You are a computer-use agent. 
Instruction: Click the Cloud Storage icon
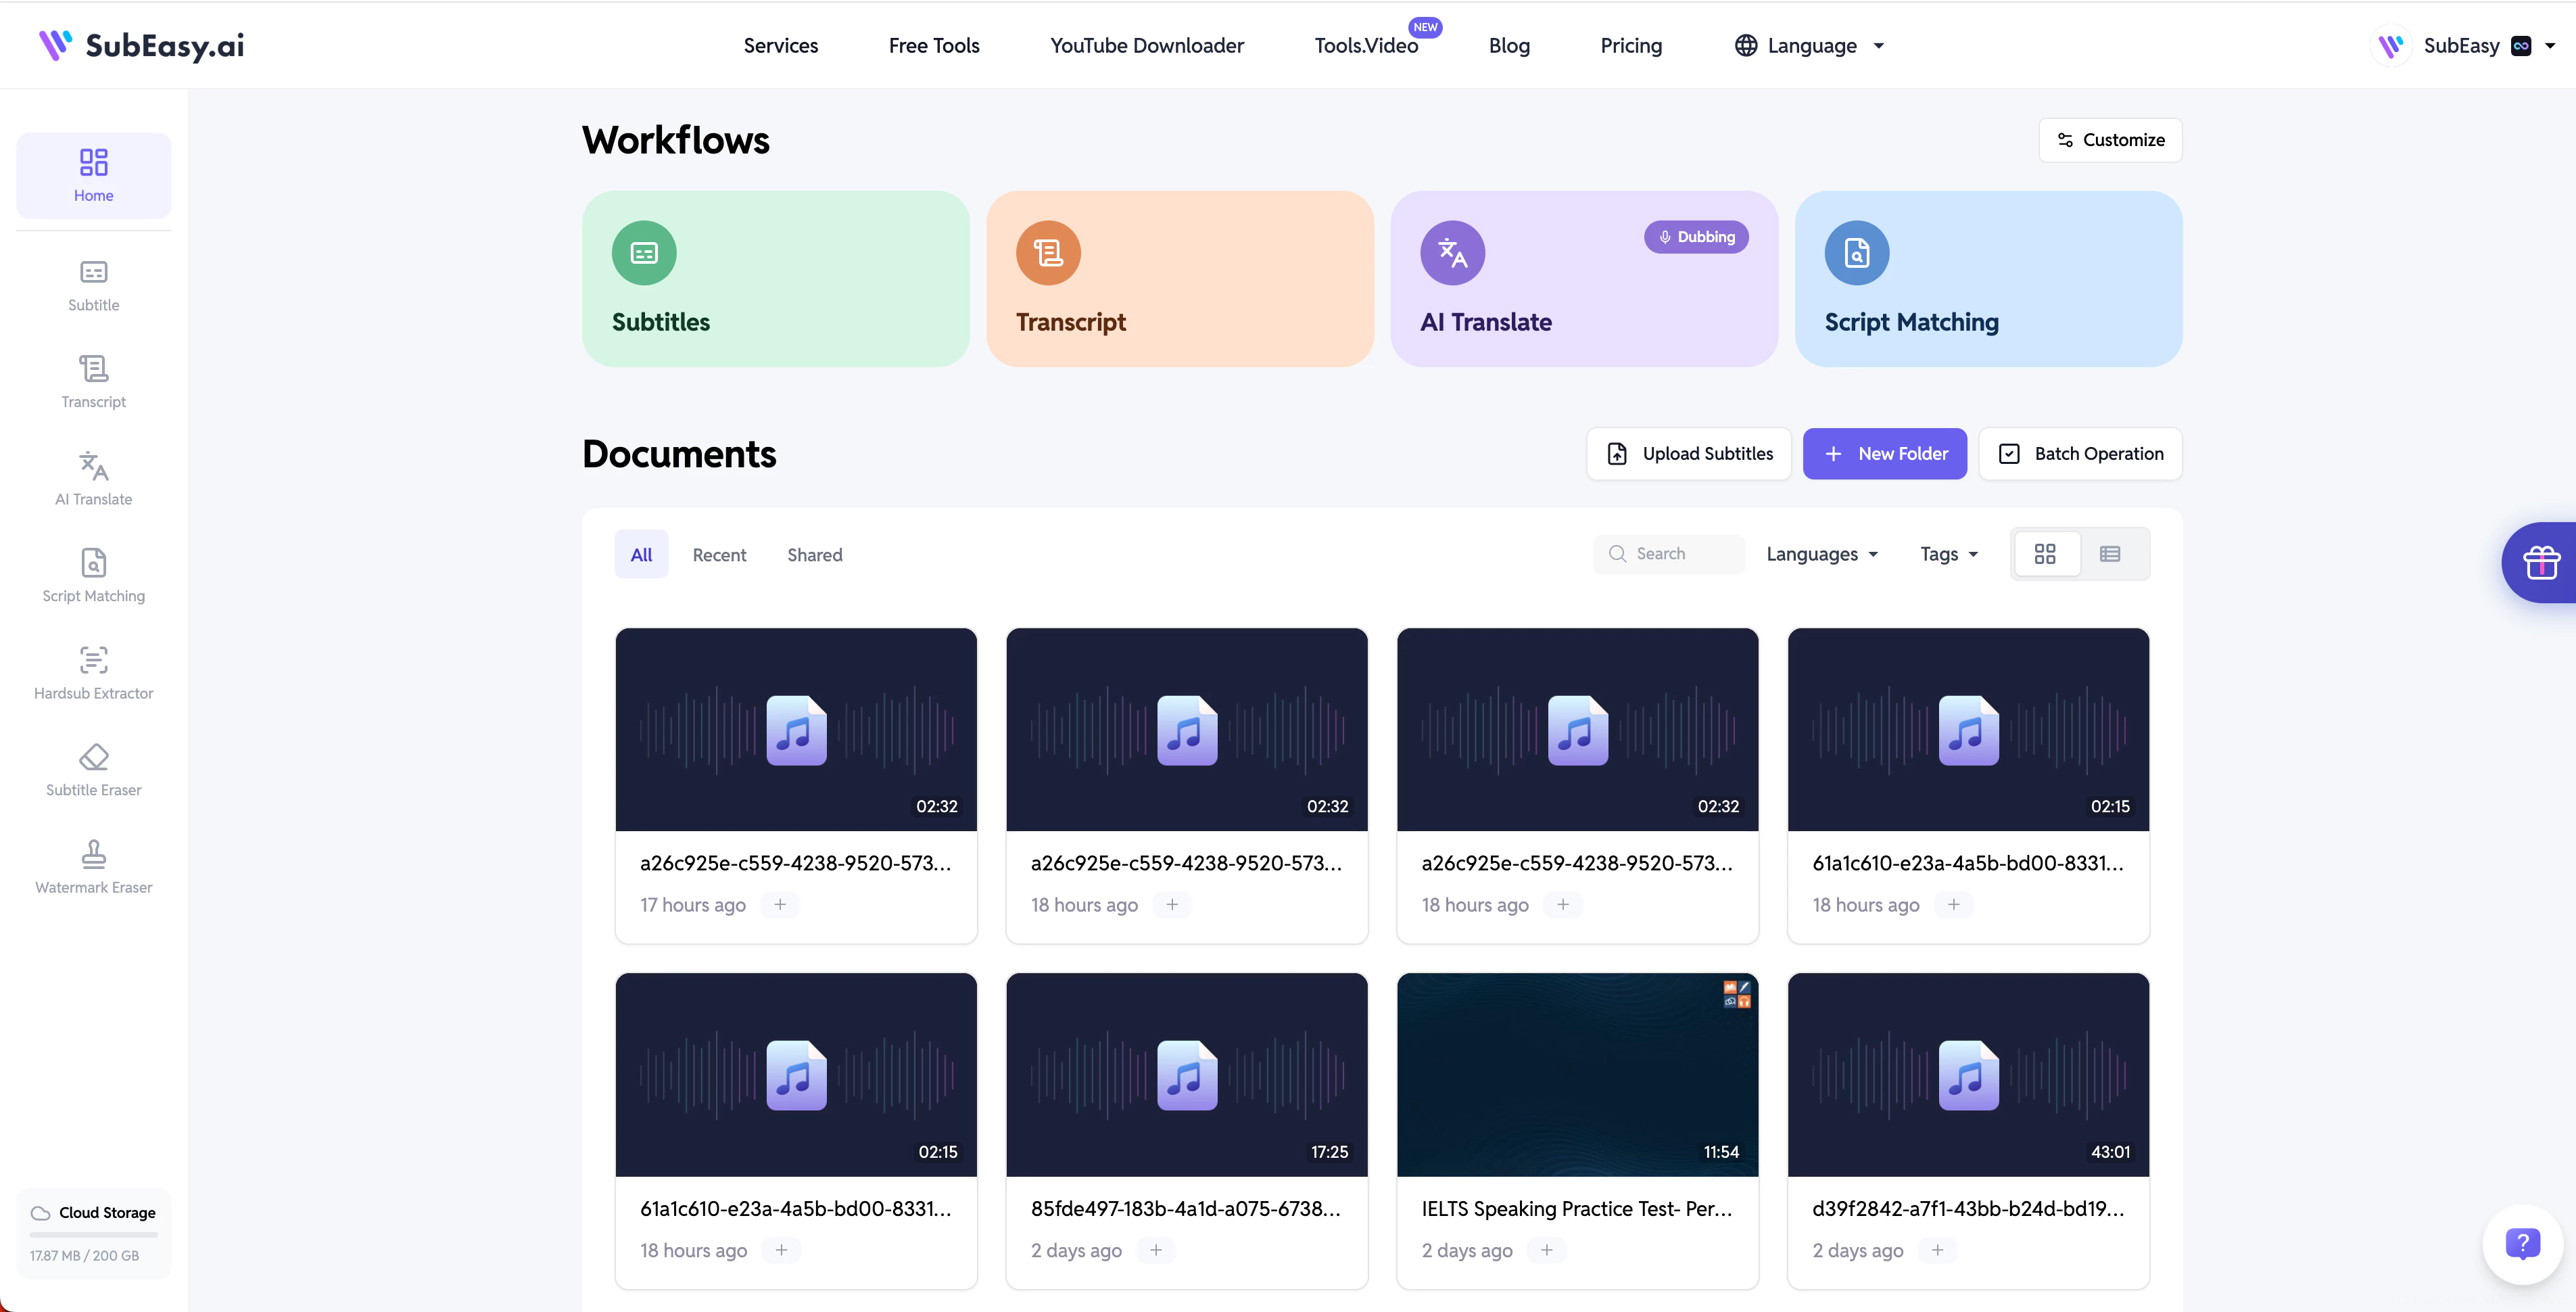[40, 1212]
